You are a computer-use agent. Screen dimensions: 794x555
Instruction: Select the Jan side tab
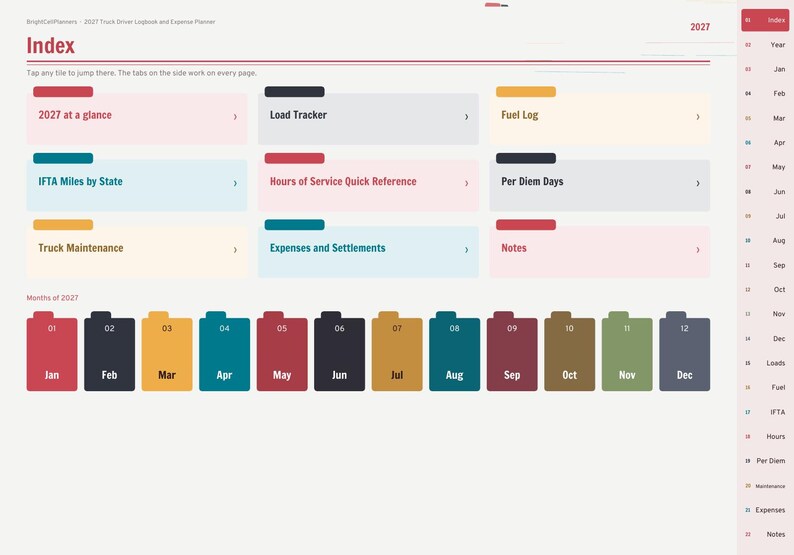tap(765, 69)
